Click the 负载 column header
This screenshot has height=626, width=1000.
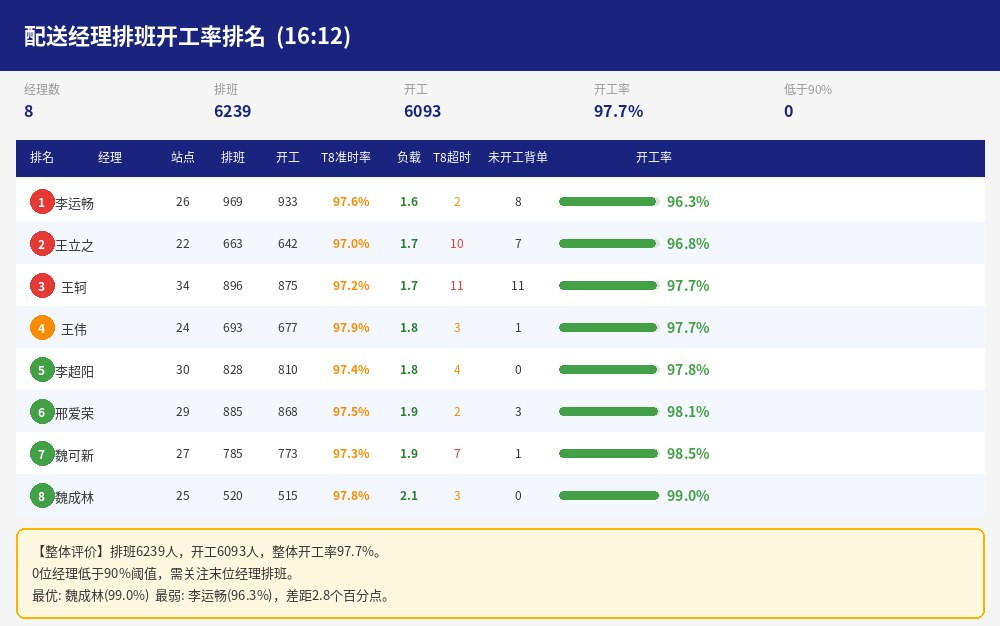(x=409, y=157)
